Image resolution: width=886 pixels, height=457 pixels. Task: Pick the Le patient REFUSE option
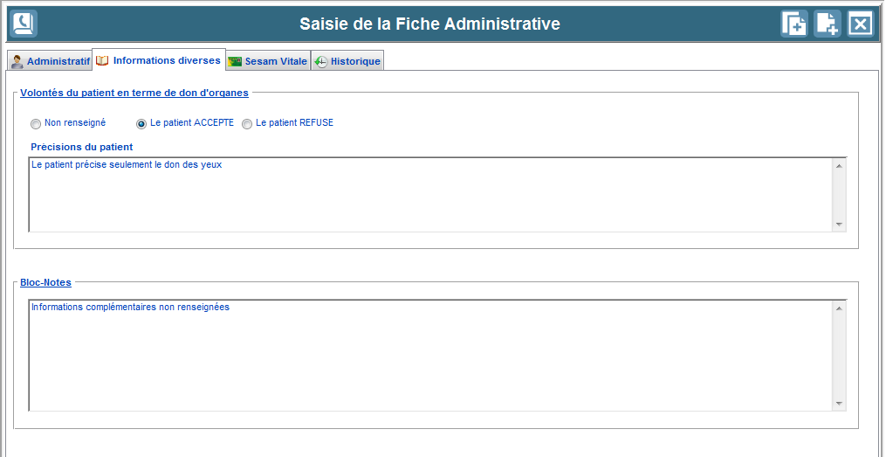(x=247, y=124)
